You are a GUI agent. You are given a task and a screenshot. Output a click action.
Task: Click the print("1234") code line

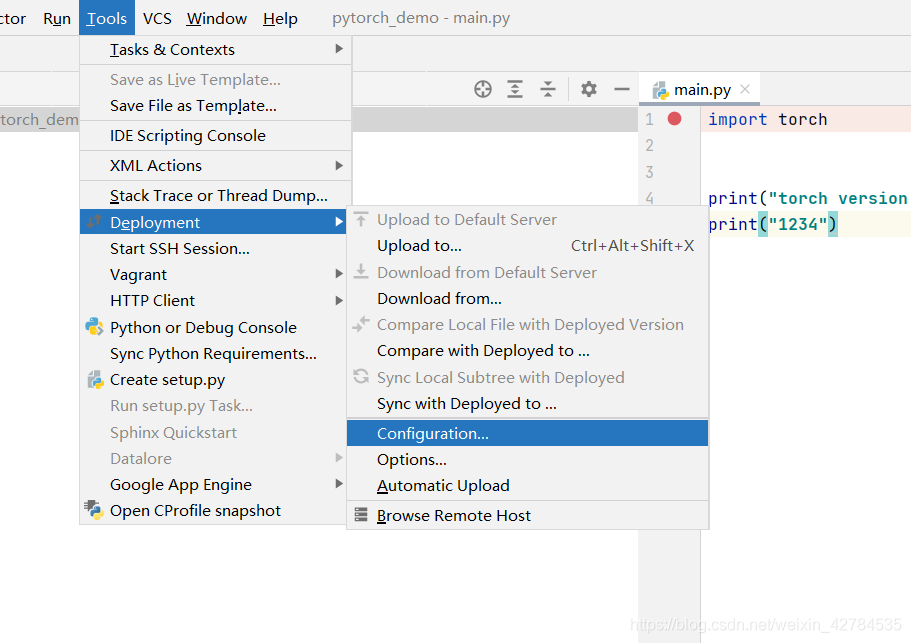[773, 224]
